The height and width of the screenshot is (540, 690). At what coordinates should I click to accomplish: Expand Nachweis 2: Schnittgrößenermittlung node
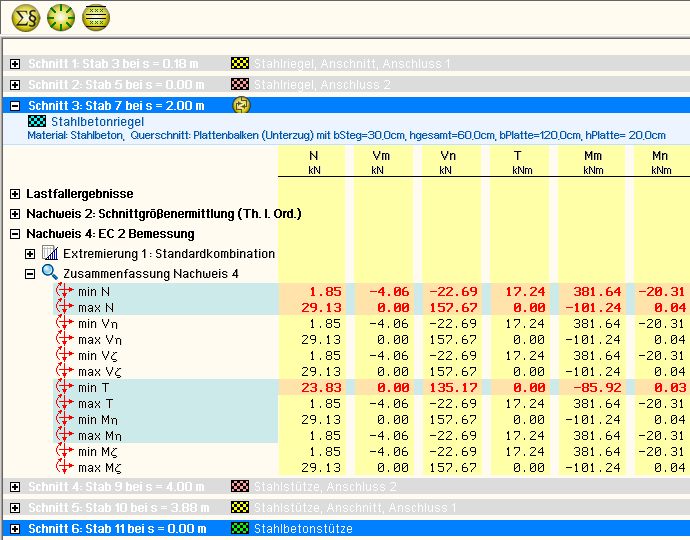[x=15, y=214]
